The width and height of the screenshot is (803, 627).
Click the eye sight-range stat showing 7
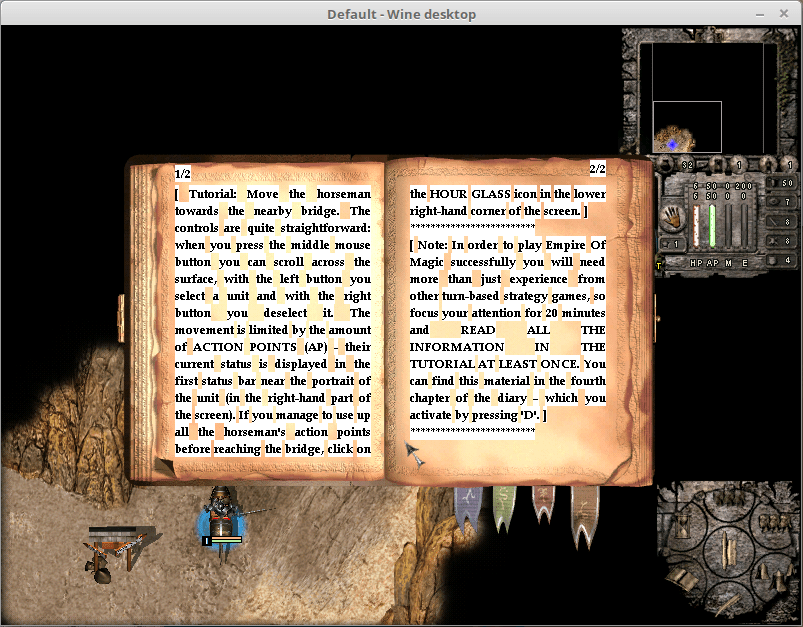[781, 202]
